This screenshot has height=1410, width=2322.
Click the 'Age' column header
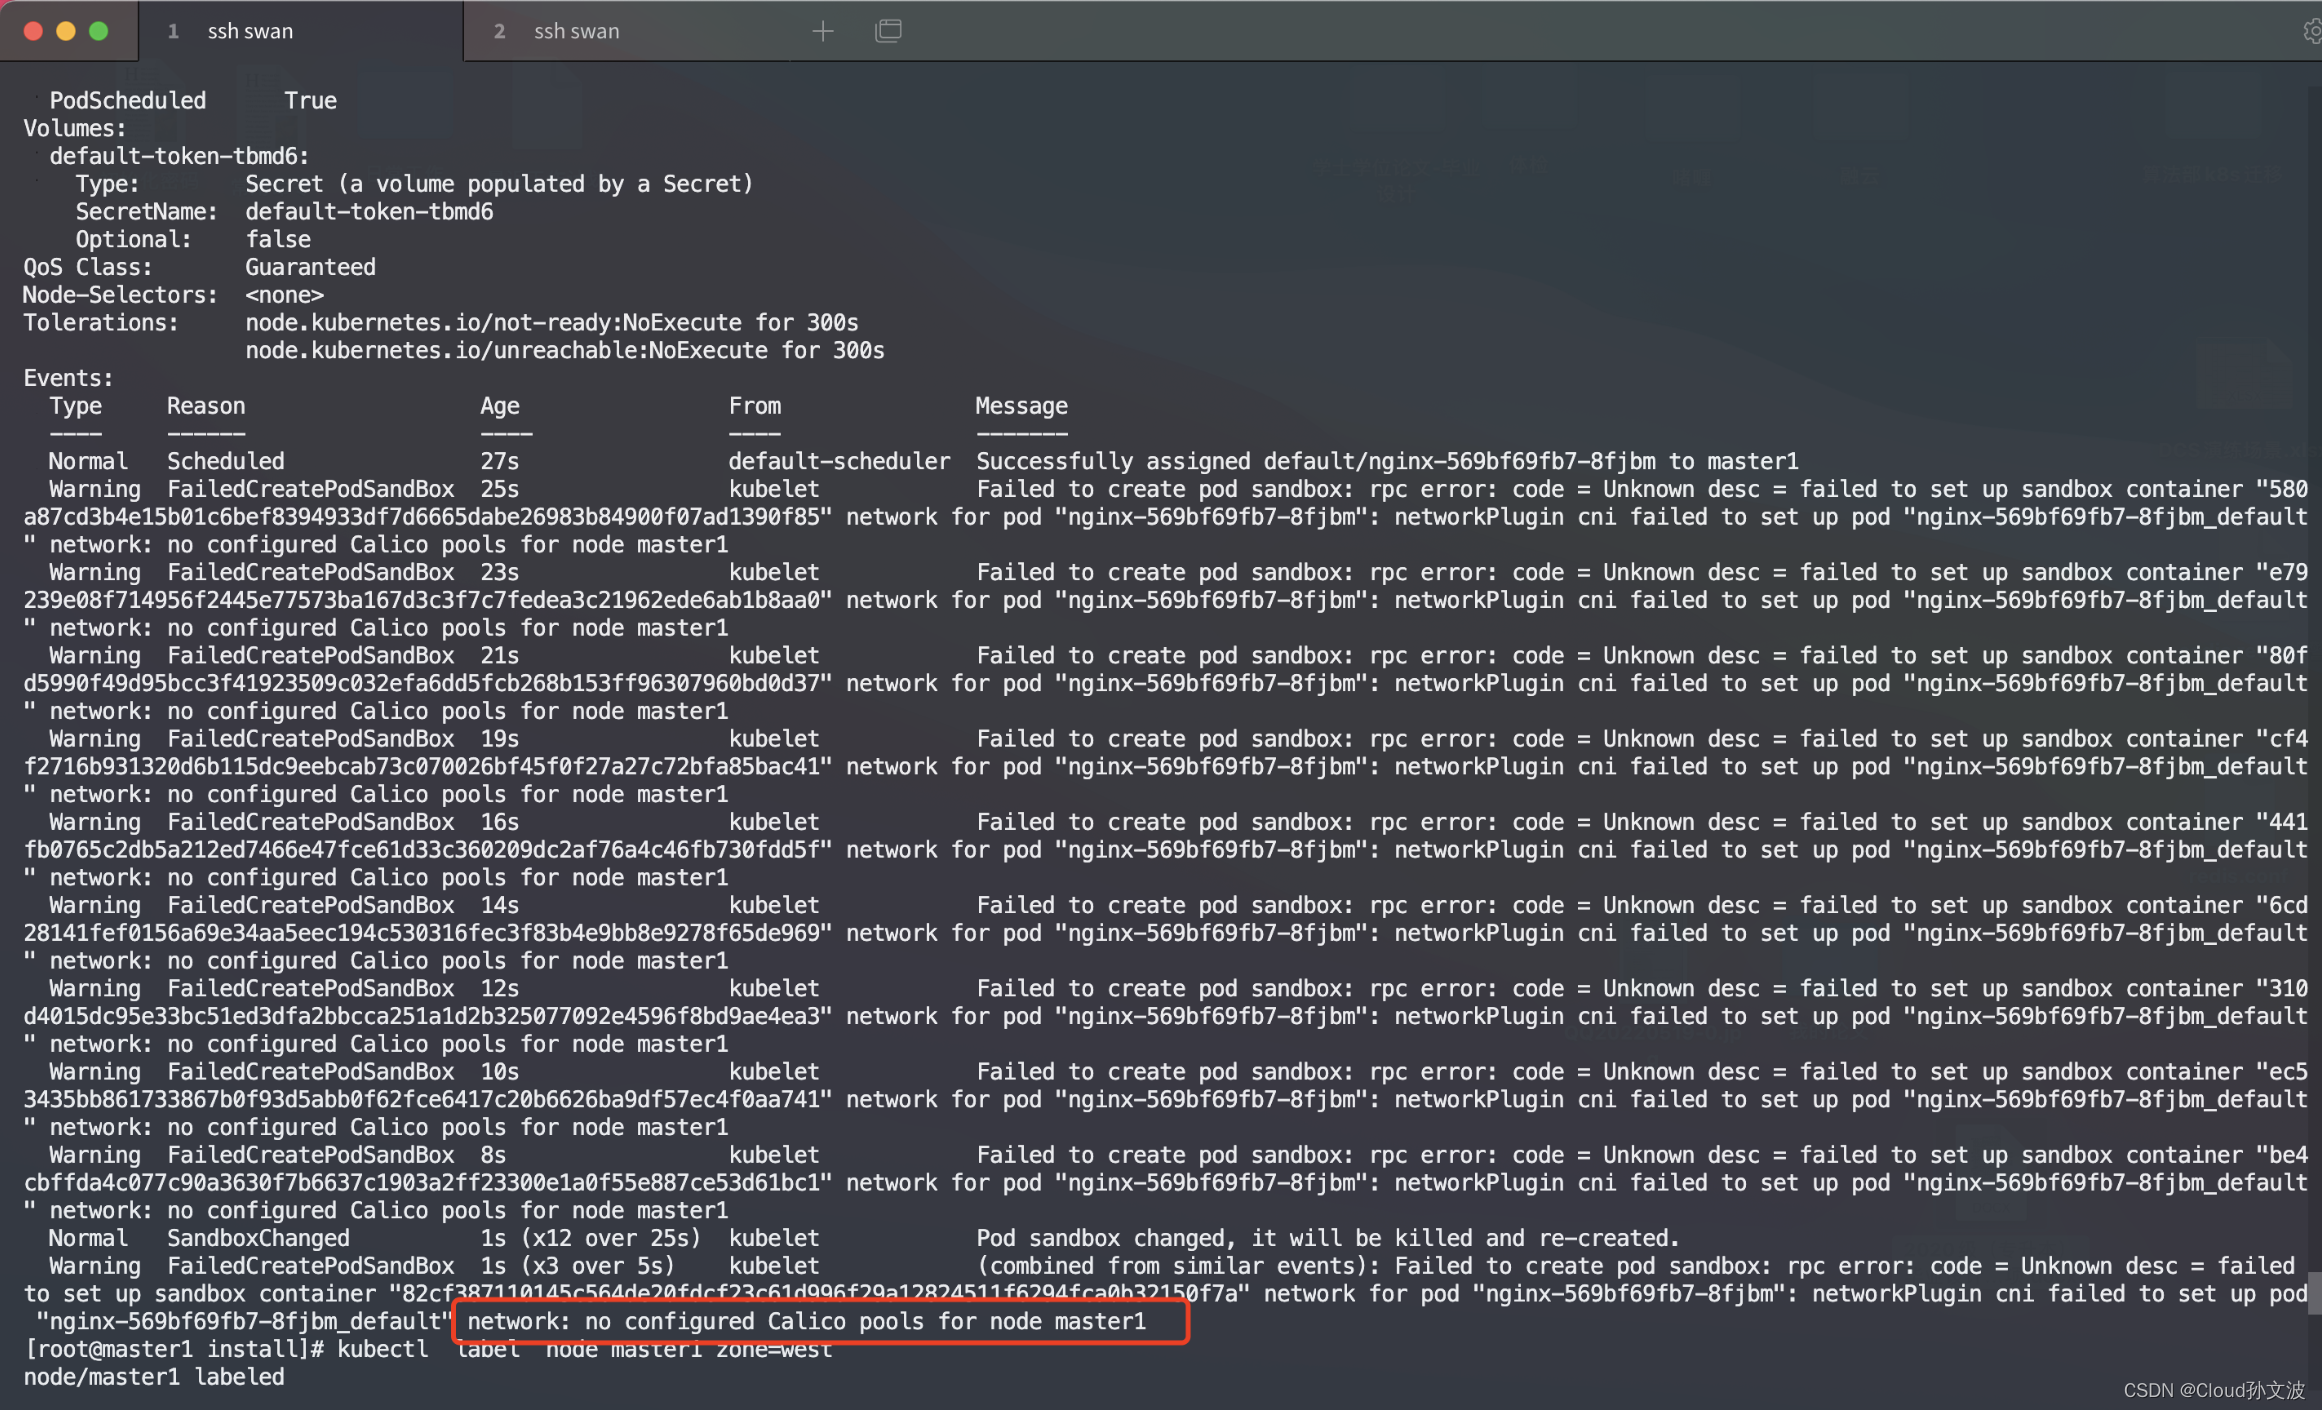pyautogui.click(x=499, y=407)
